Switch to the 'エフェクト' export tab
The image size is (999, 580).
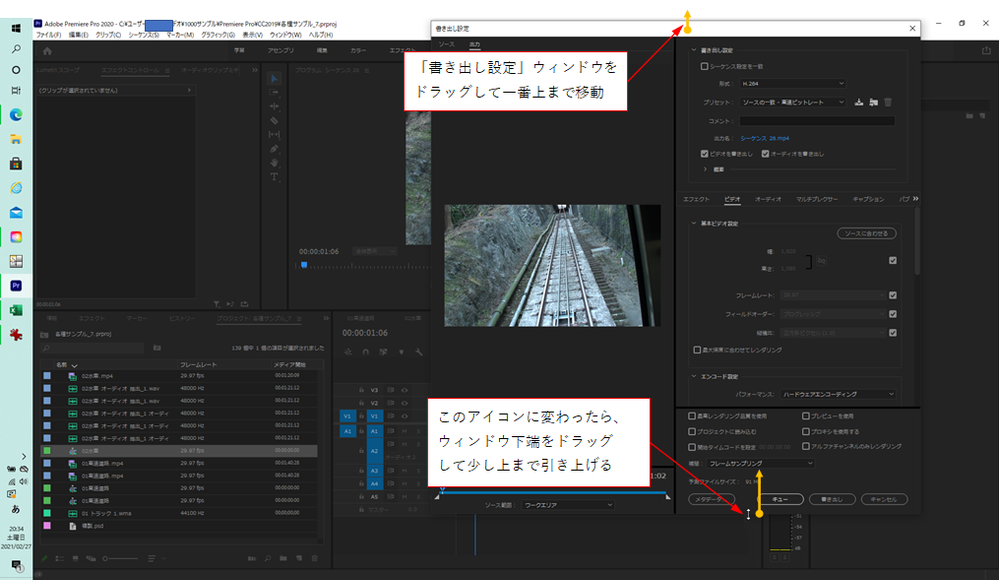click(696, 199)
